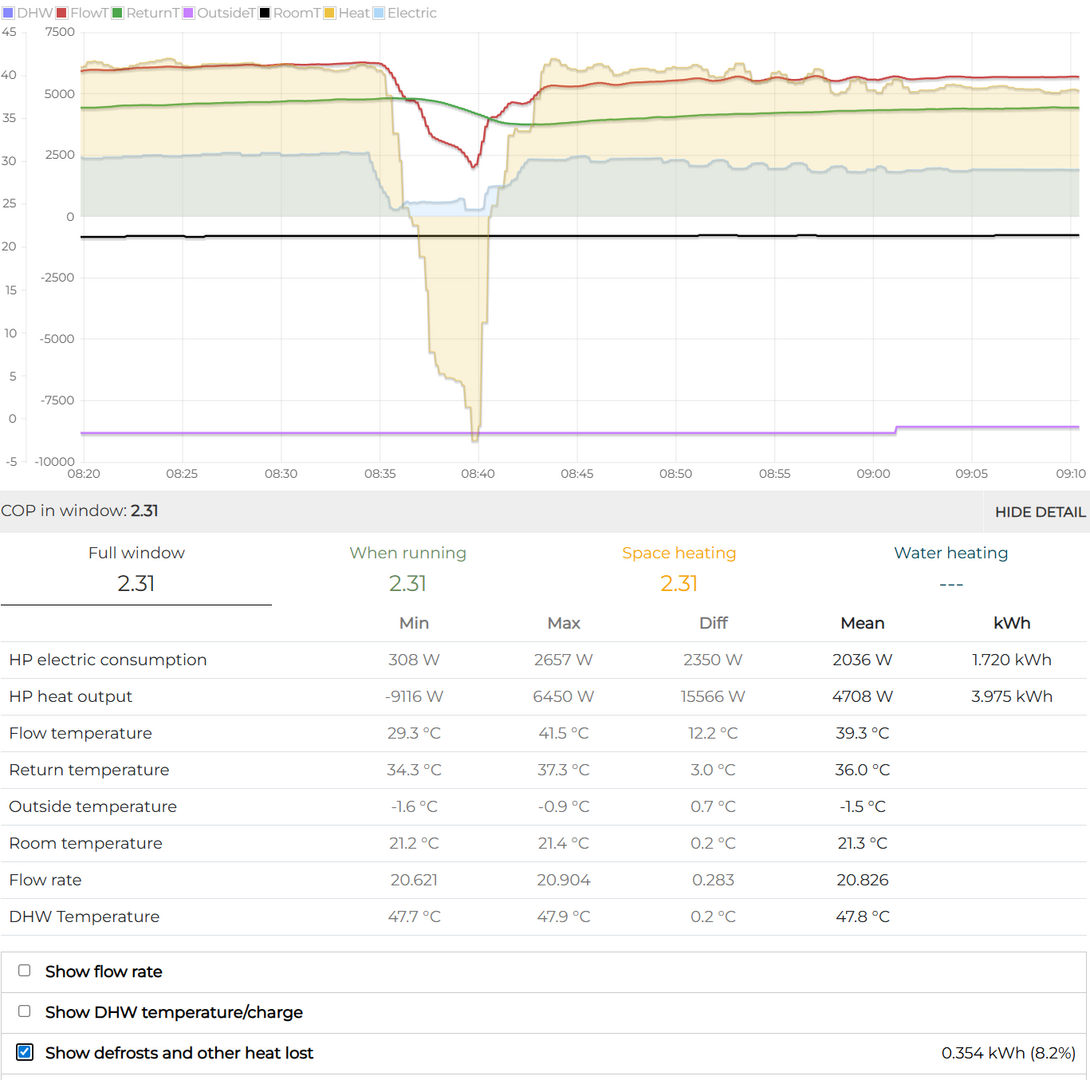
Task: Toggle the red FlowT legend swatch
Action: click(x=61, y=14)
